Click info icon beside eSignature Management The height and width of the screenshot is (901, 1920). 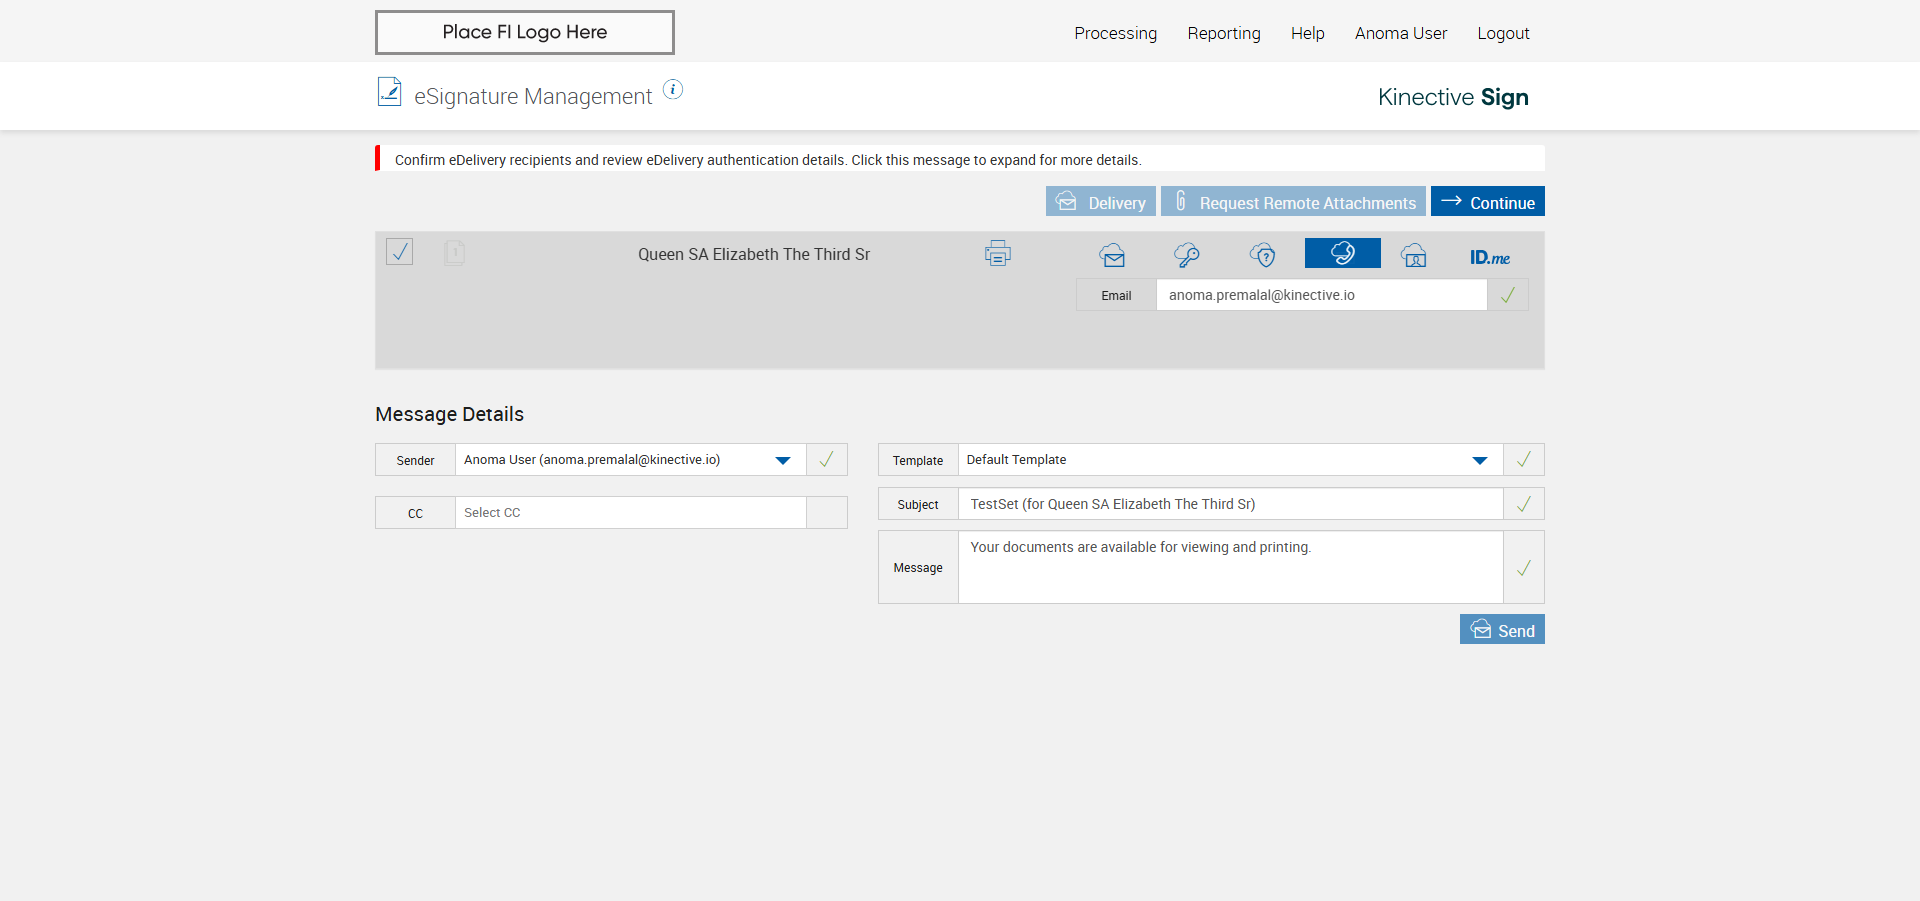pos(673,90)
